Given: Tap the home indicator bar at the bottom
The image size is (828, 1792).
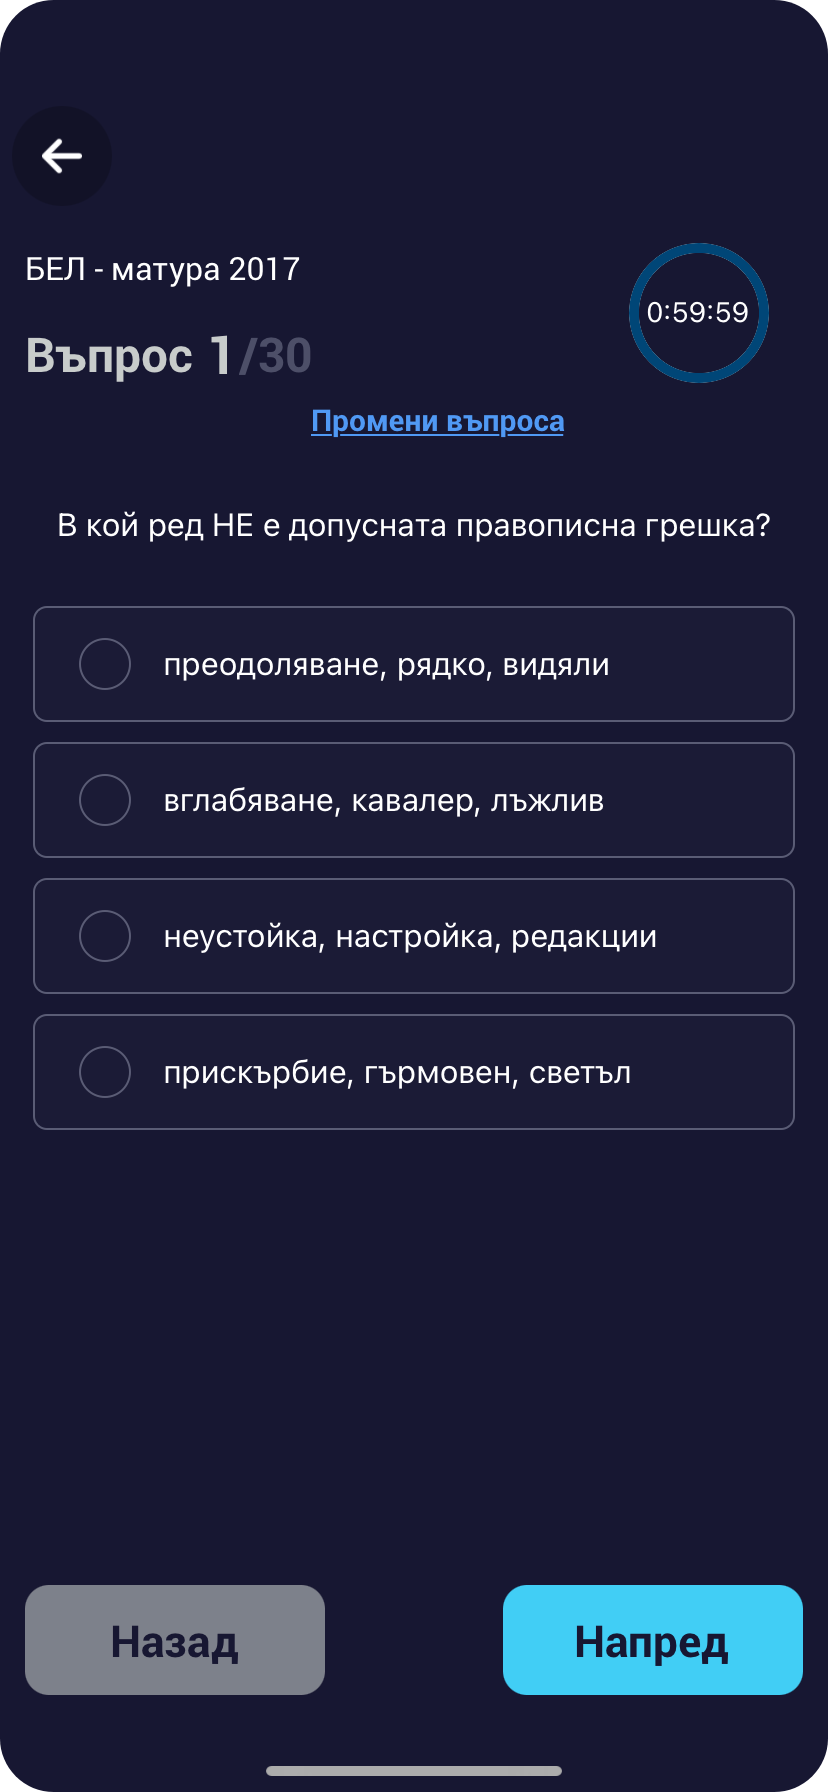Looking at the screenshot, I should pos(414,1771).
